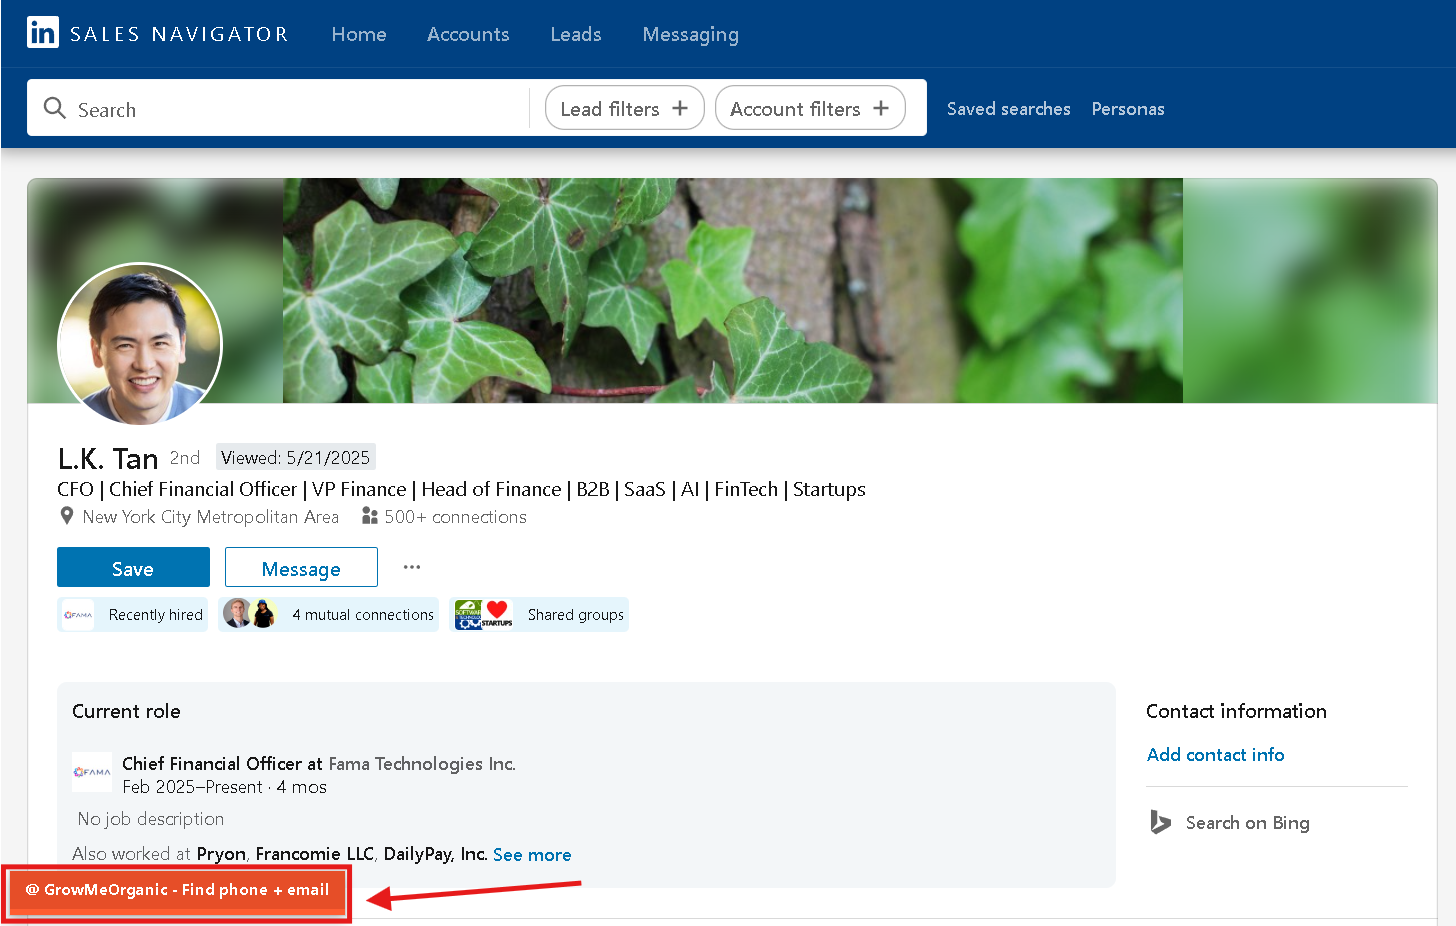Click the Pryon company name
Screen dimensions: 1456x926
coord(221,854)
